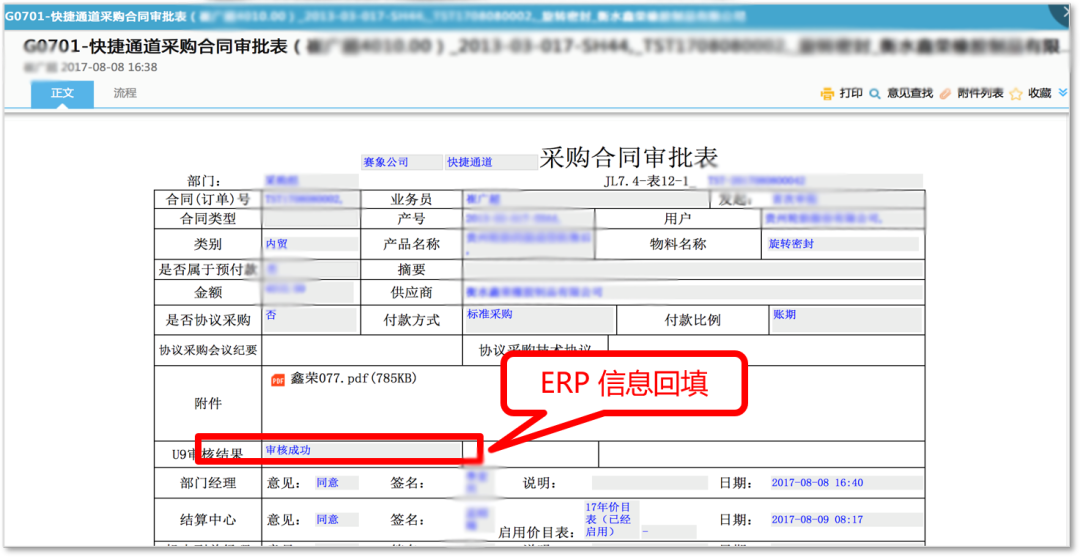1080x557 pixels.
Task: Click the paperclip icon for 附件列表
Action: click(945, 94)
